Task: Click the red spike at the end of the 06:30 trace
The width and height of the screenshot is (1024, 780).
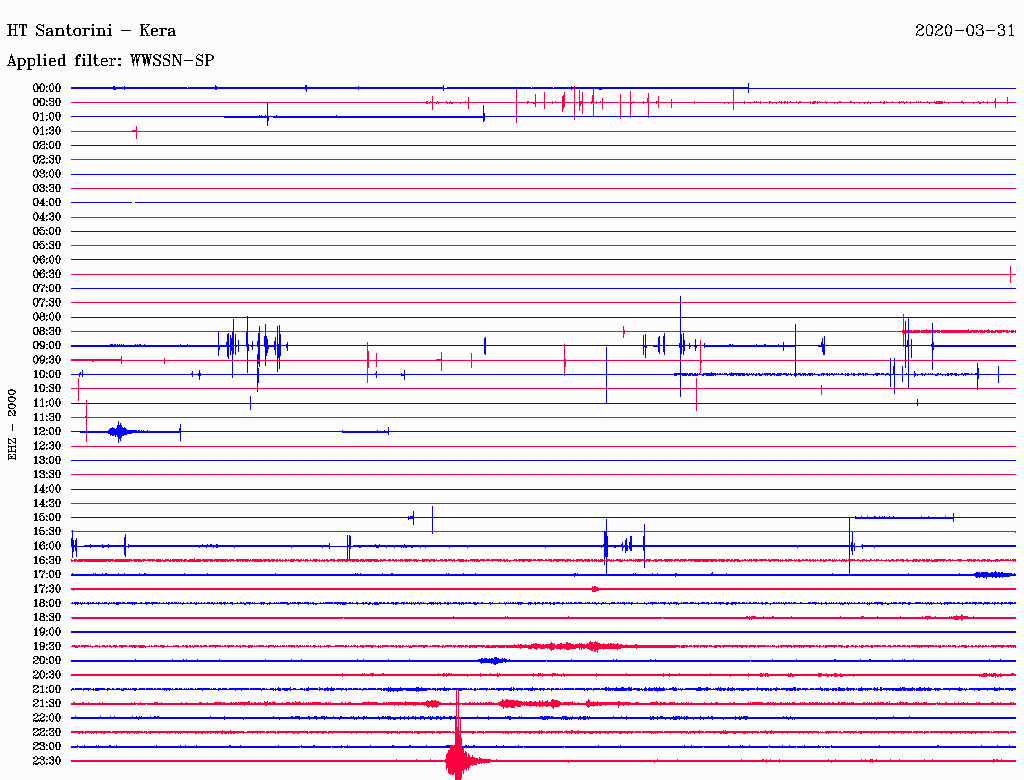Action: pos(1010,274)
